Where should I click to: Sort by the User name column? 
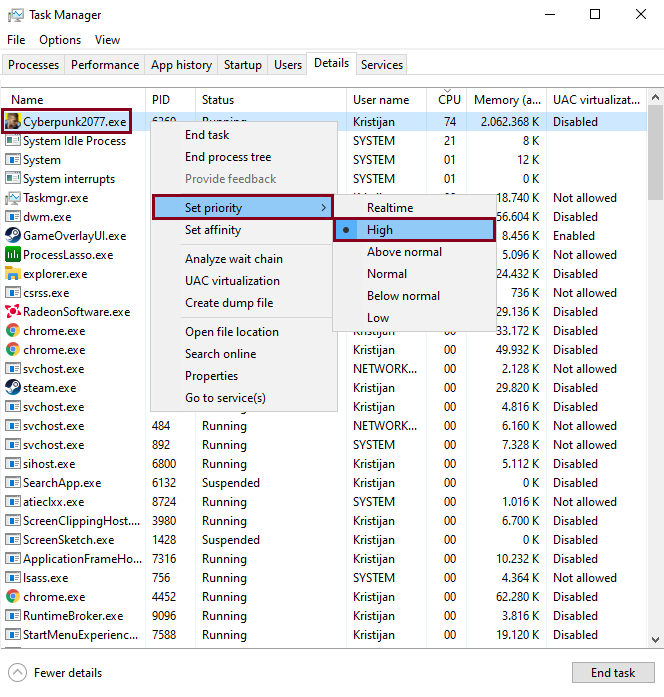pos(386,100)
